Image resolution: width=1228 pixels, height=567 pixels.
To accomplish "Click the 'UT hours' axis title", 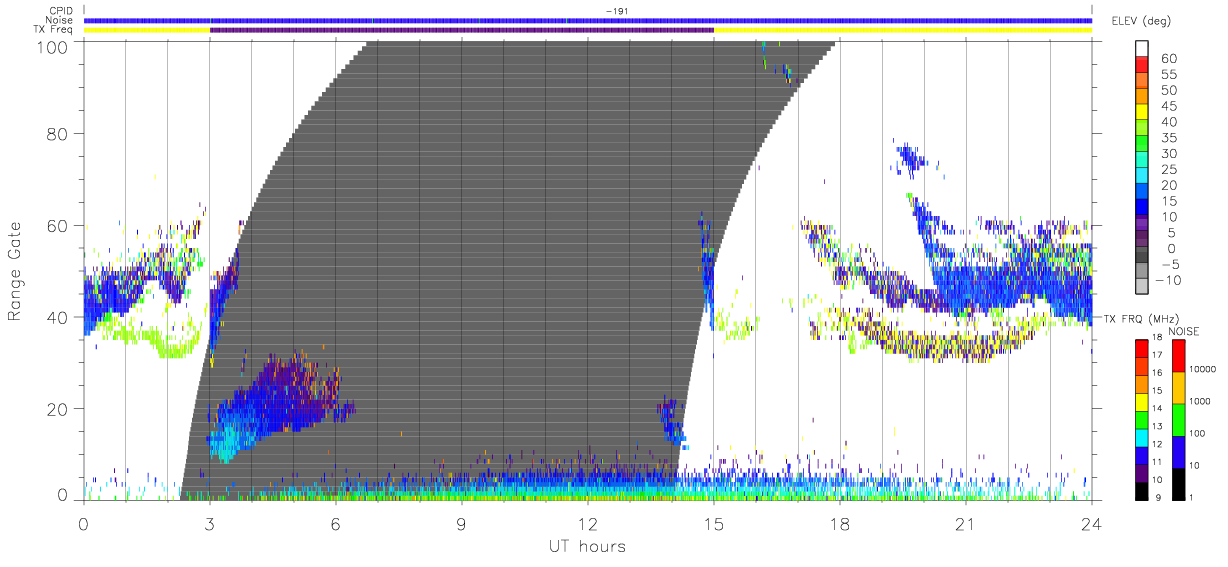I will pos(587,545).
